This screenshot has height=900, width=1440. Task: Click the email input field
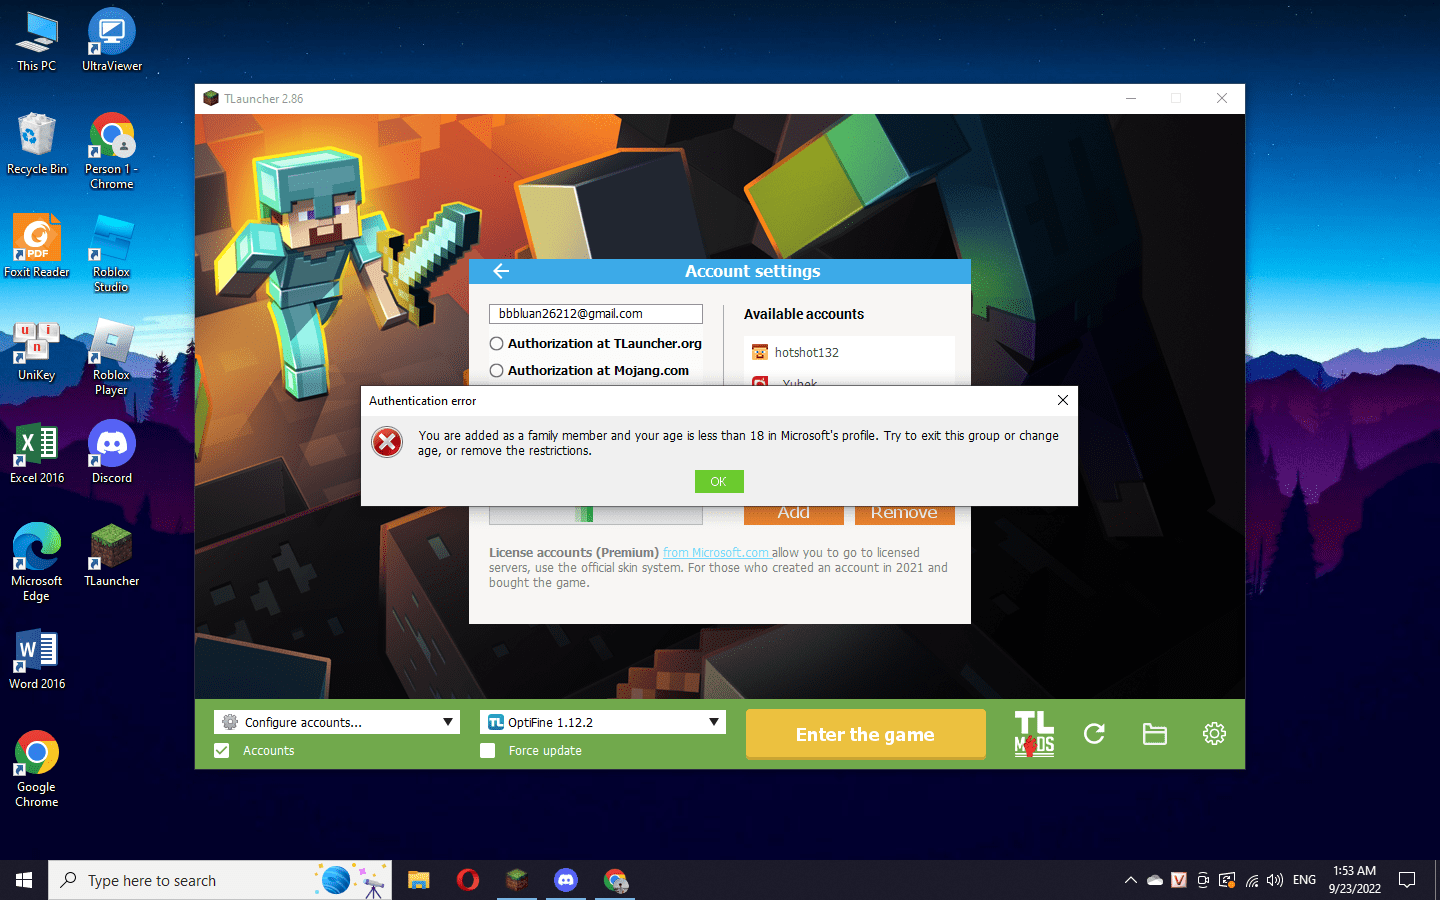point(596,314)
